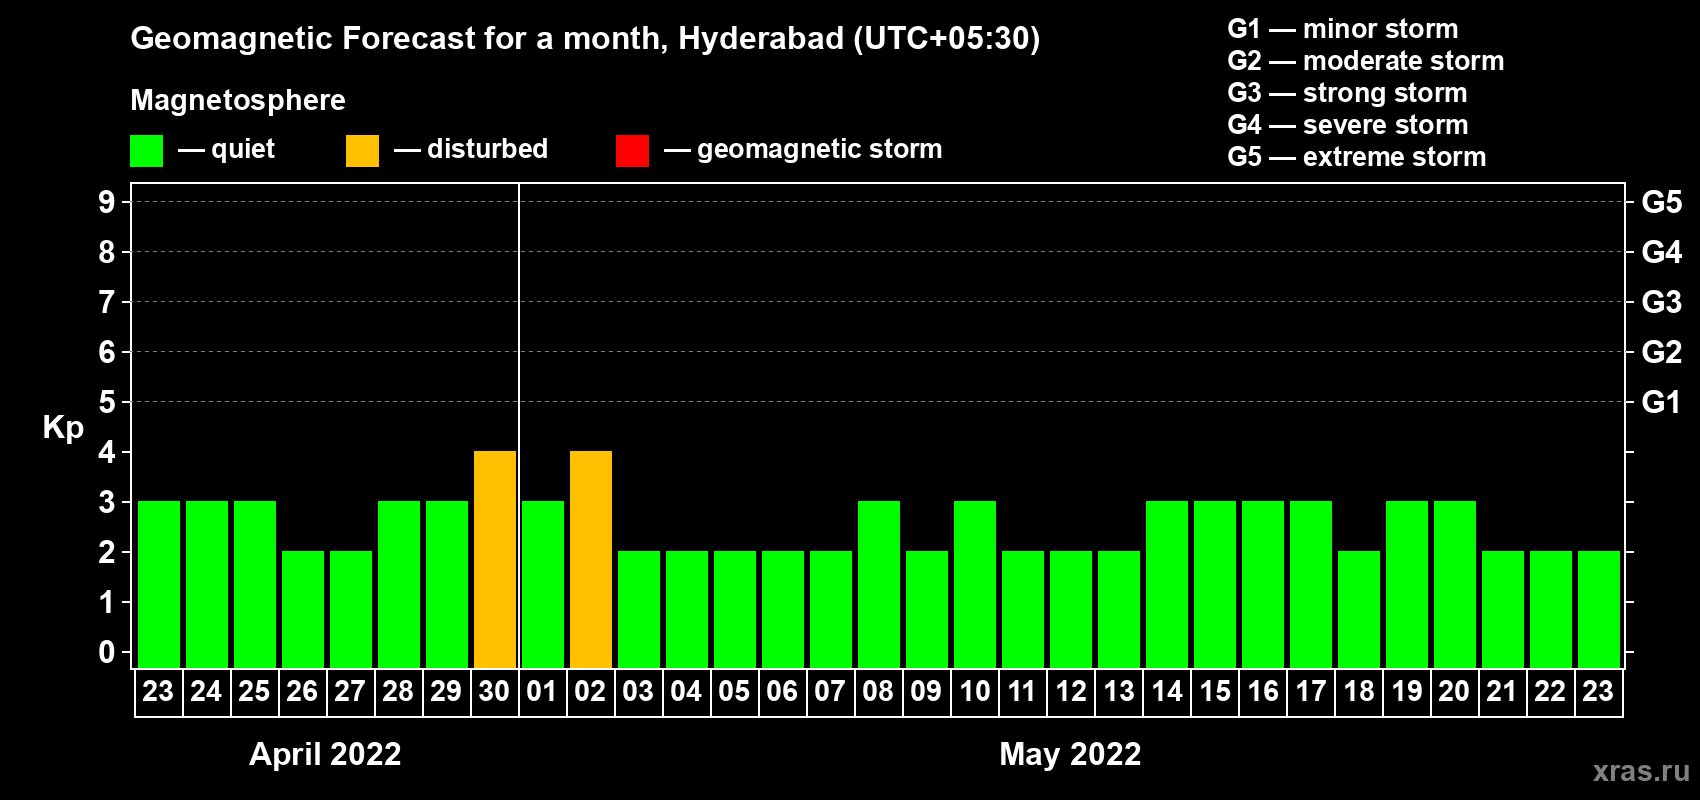Click the 'May 2022' month label
The height and width of the screenshot is (800, 1700).
tap(1070, 754)
